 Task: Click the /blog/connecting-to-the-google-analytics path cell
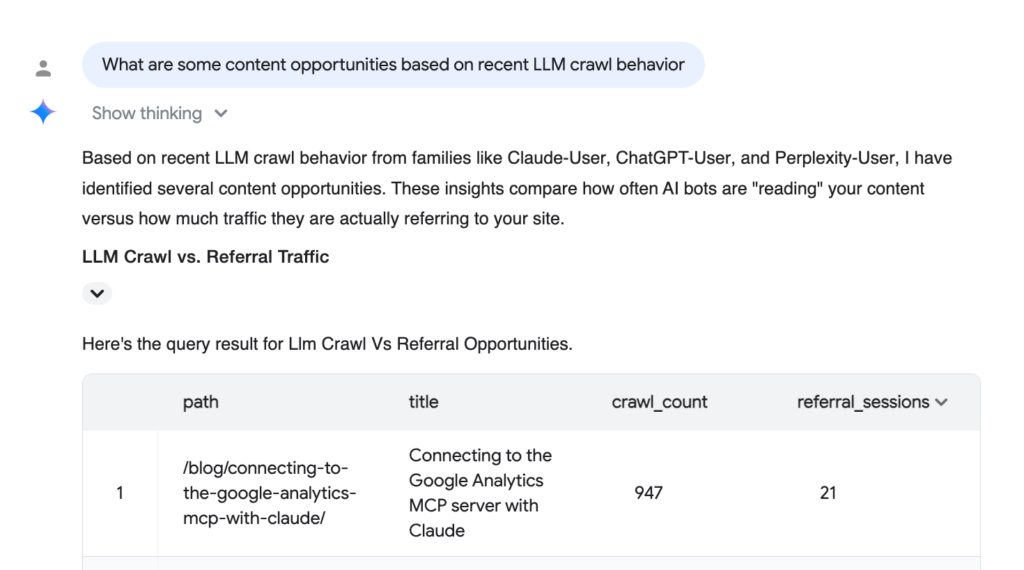(x=270, y=493)
